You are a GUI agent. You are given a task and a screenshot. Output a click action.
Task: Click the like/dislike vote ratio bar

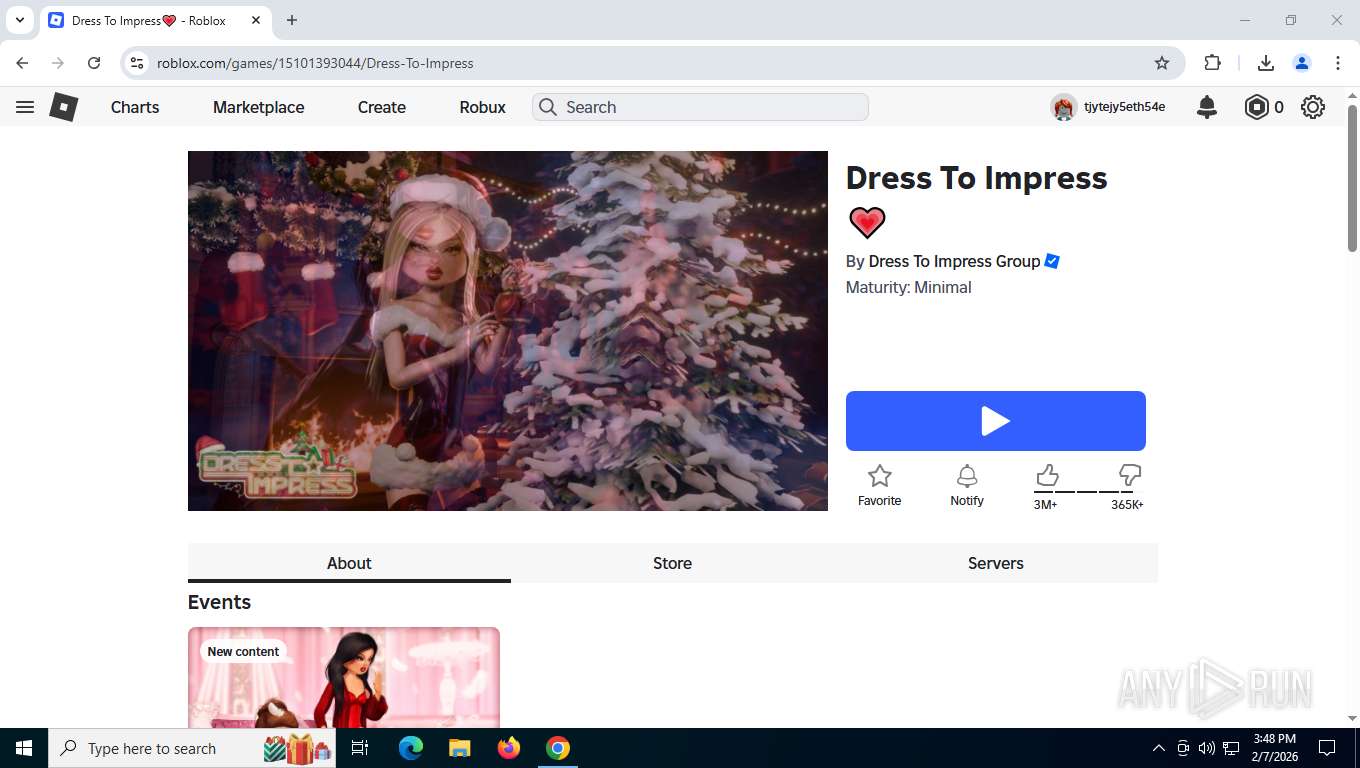[1088, 491]
